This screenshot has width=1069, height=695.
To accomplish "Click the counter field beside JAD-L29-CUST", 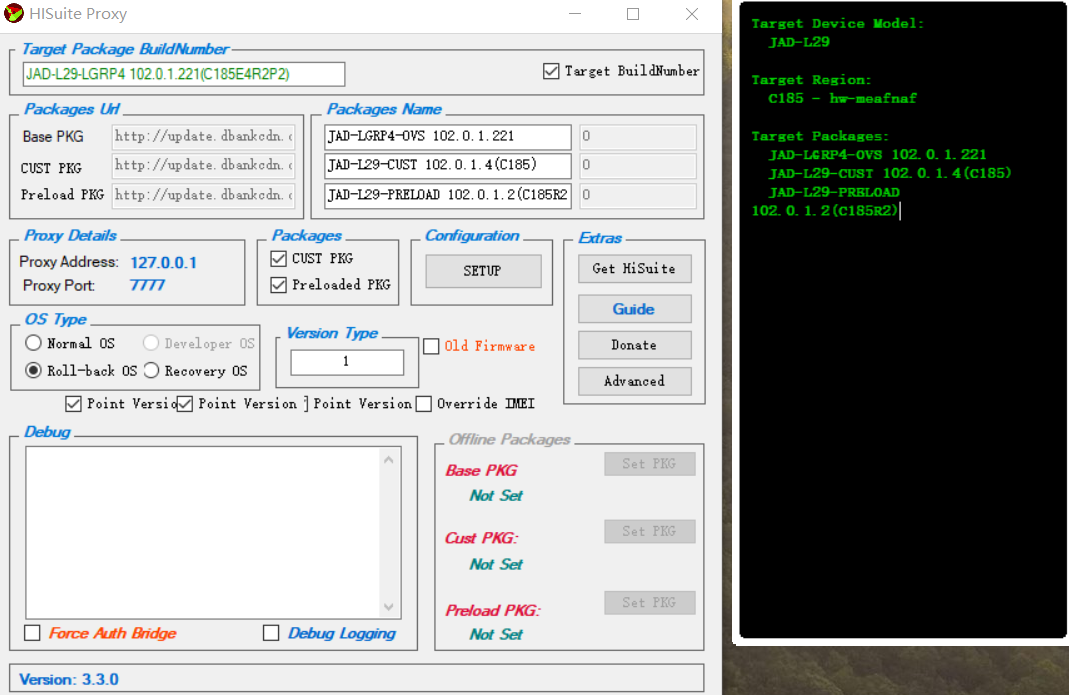I will point(638,165).
